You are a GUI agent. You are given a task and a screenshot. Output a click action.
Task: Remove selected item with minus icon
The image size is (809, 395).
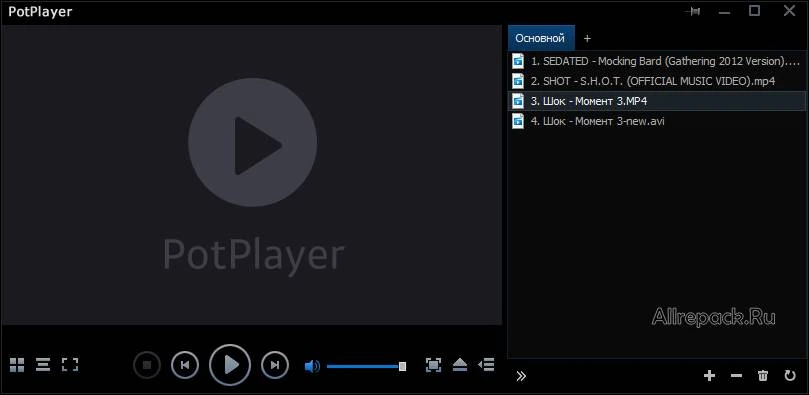pyautogui.click(x=736, y=376)
